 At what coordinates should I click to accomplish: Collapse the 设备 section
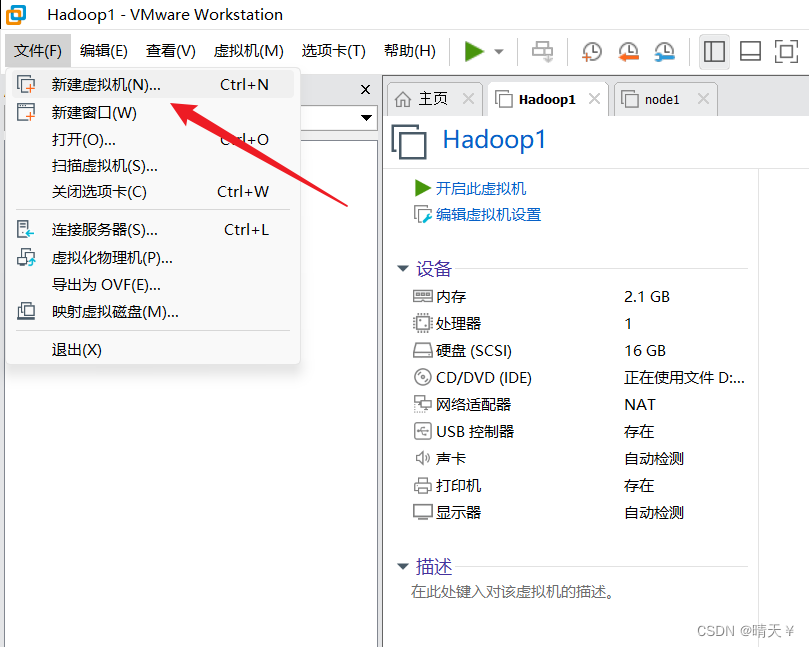pyautogui.click(x=403, y=268)
